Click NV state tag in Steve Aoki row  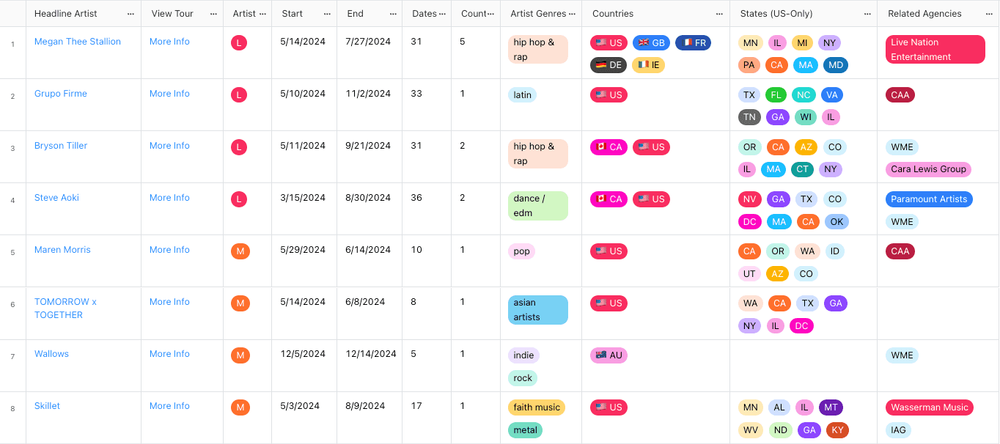[750, 199]
